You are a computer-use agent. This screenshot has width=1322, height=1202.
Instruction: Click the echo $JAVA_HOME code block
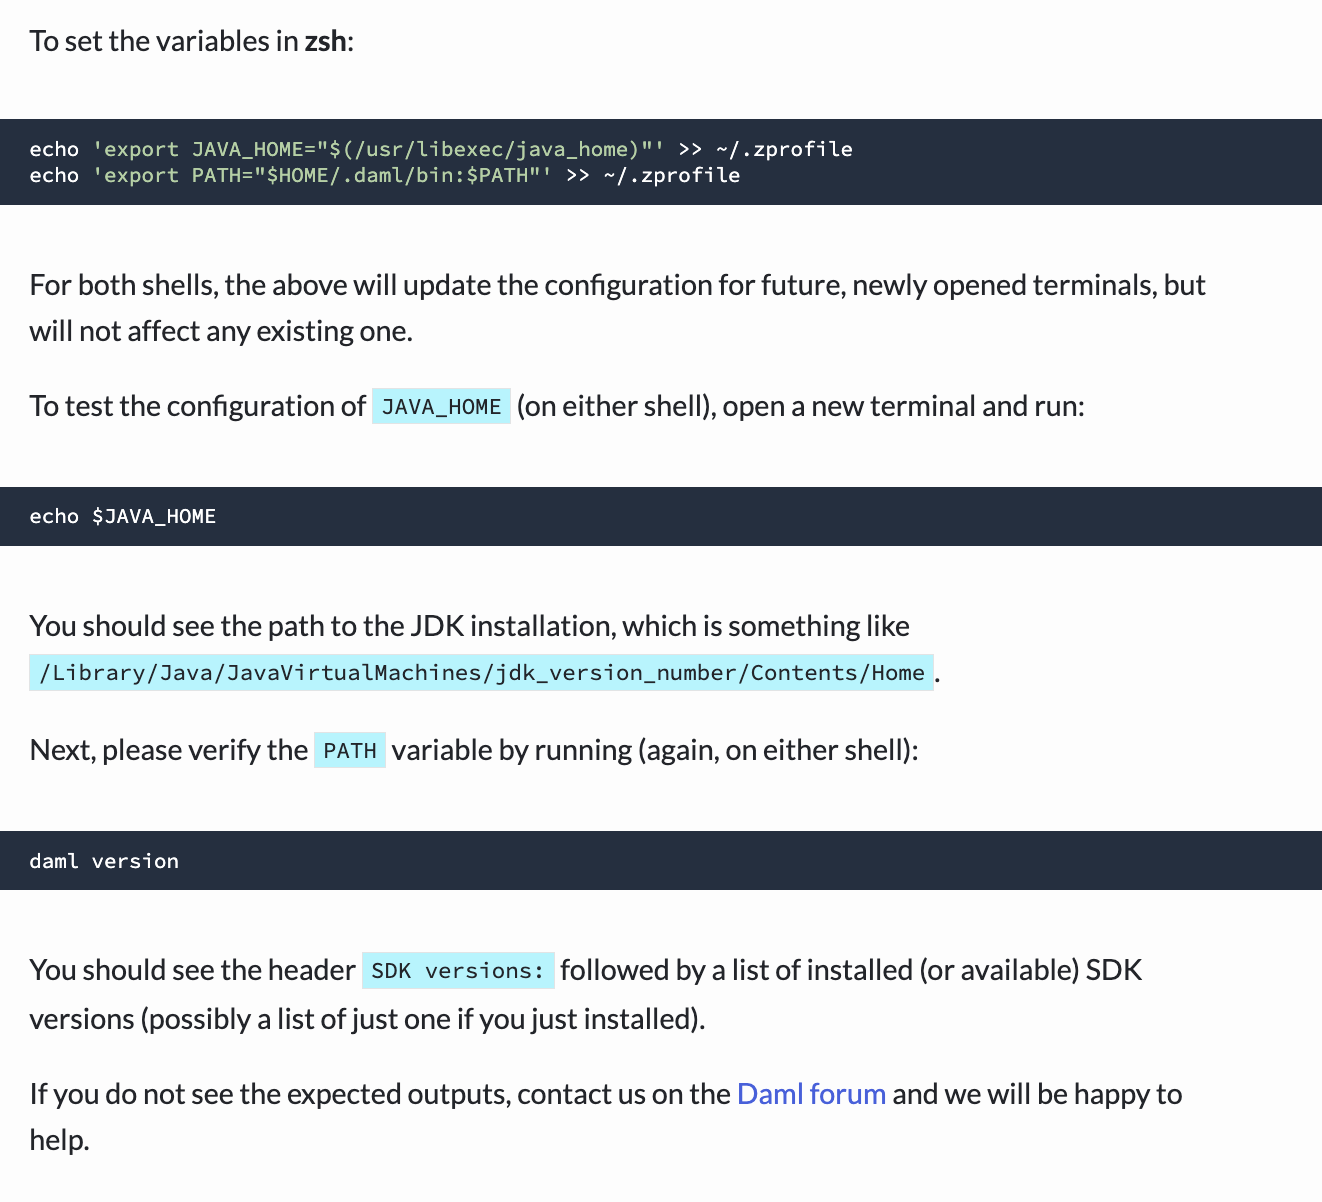pos(123,516)
